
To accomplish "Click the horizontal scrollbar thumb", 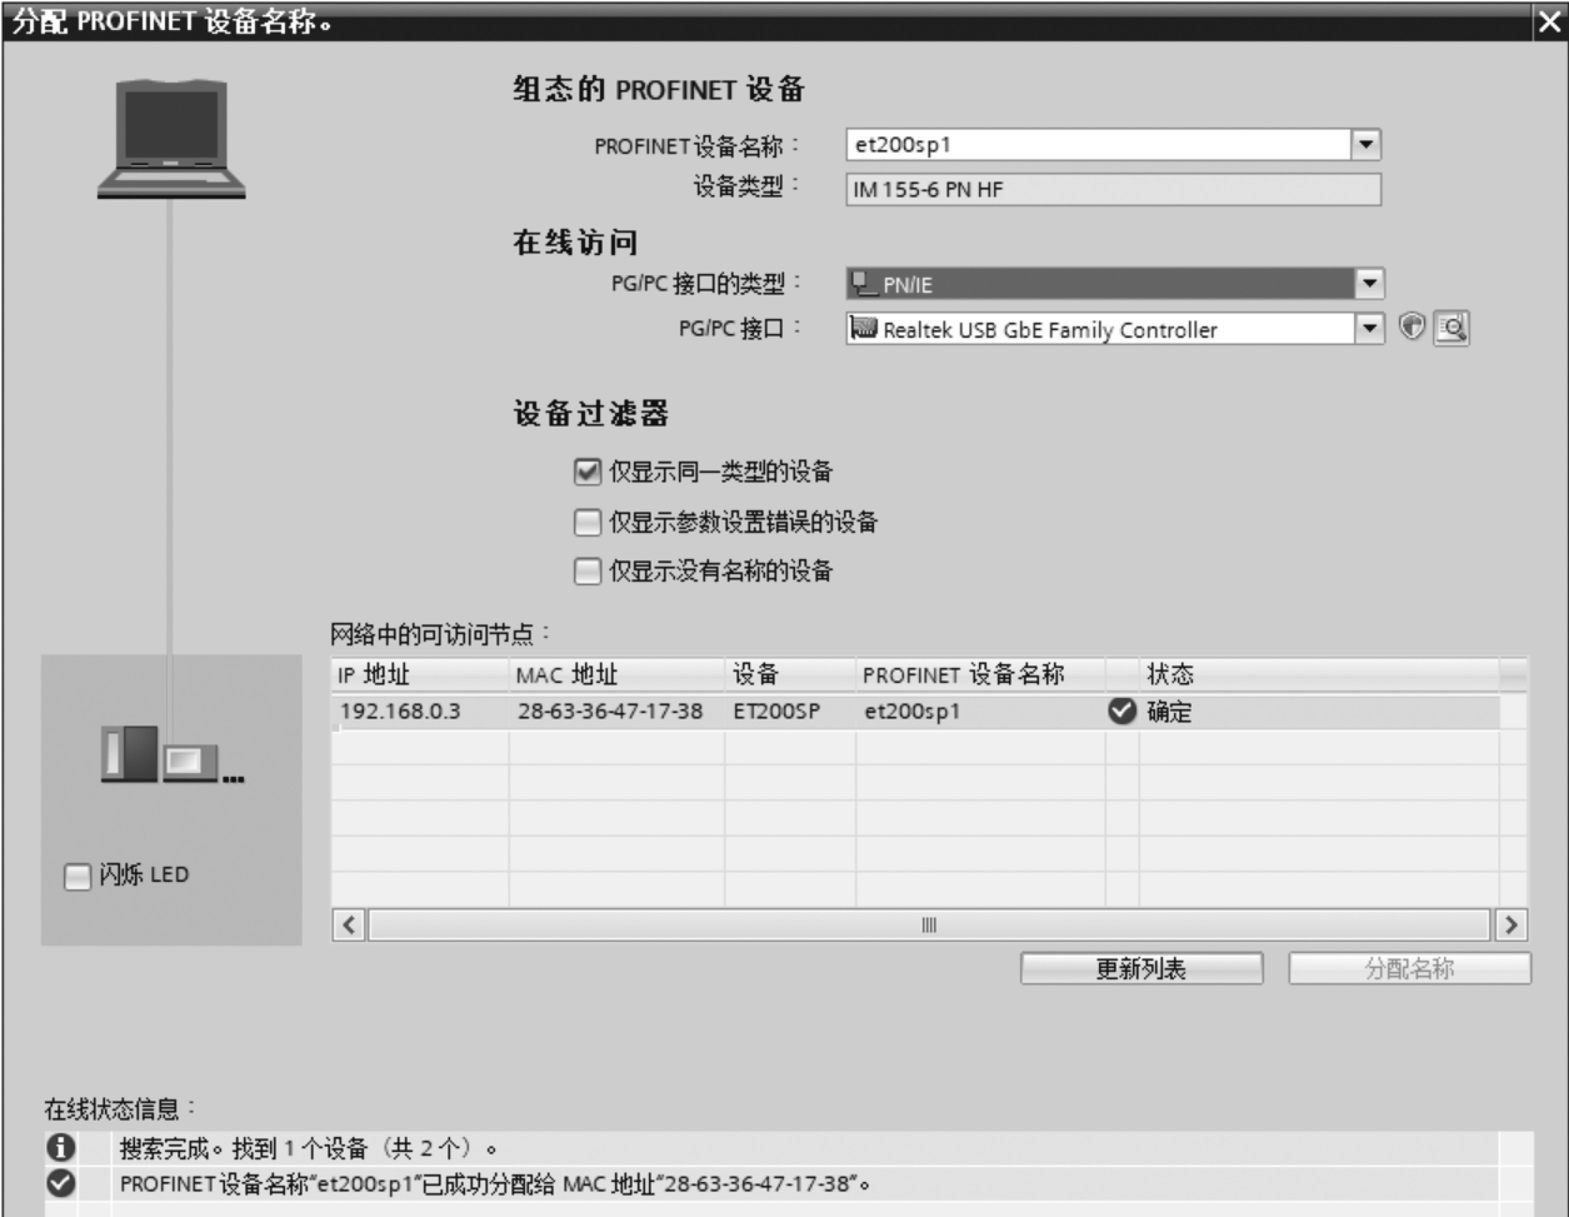I will pos(929,925).
